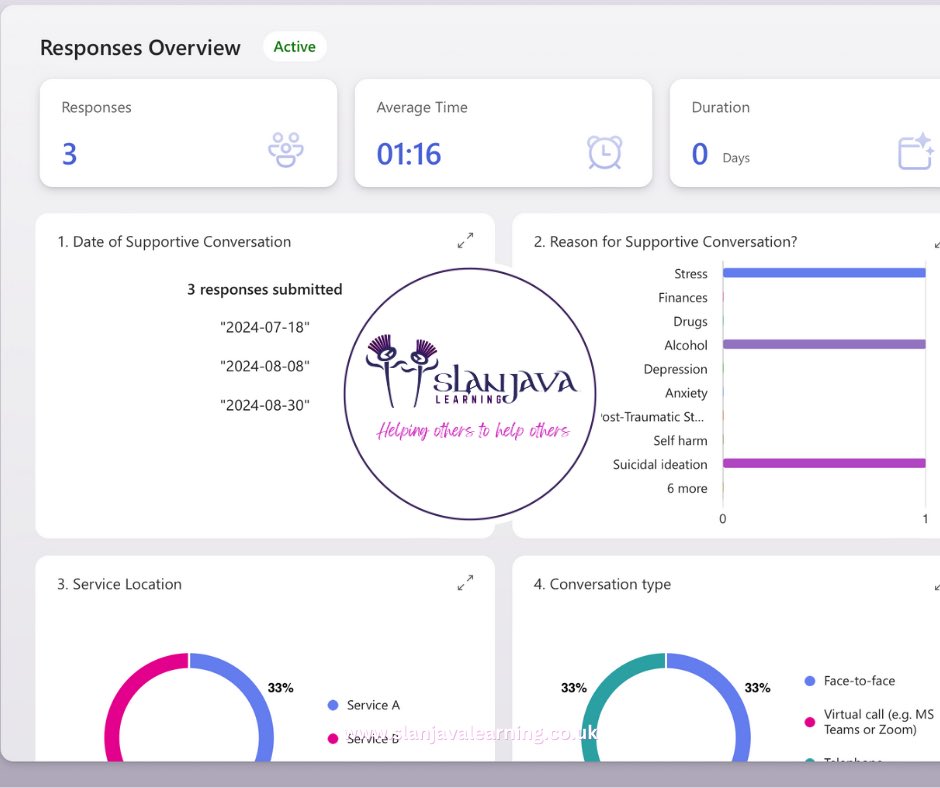Click the Service A legend dot
940x788 pixels.
click(333, 705)
